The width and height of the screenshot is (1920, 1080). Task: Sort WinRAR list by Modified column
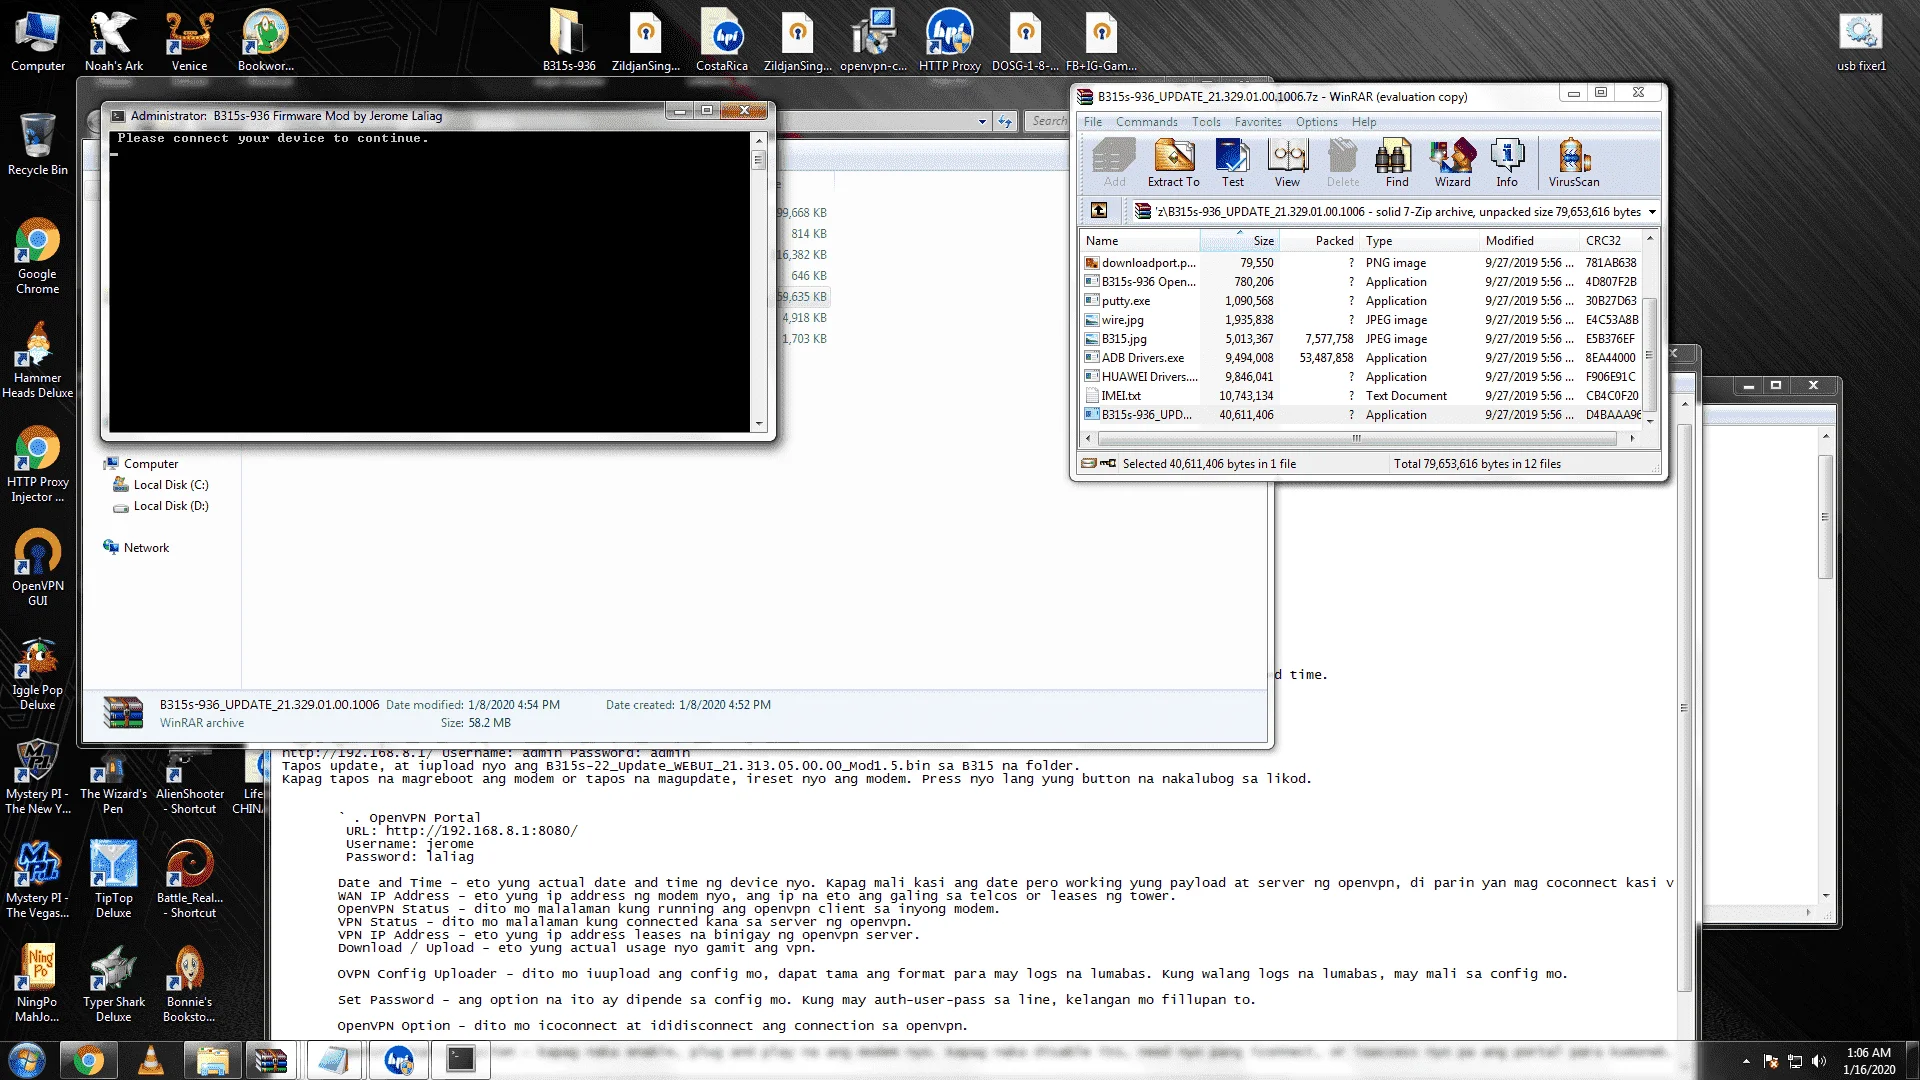tap(1530, 240)
